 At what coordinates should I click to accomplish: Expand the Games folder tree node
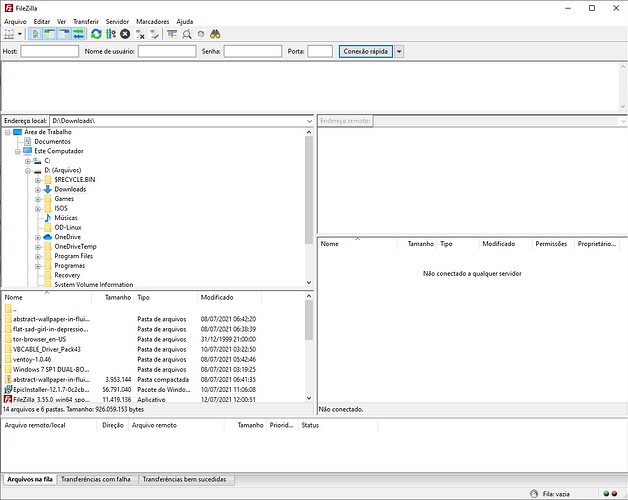37,199
